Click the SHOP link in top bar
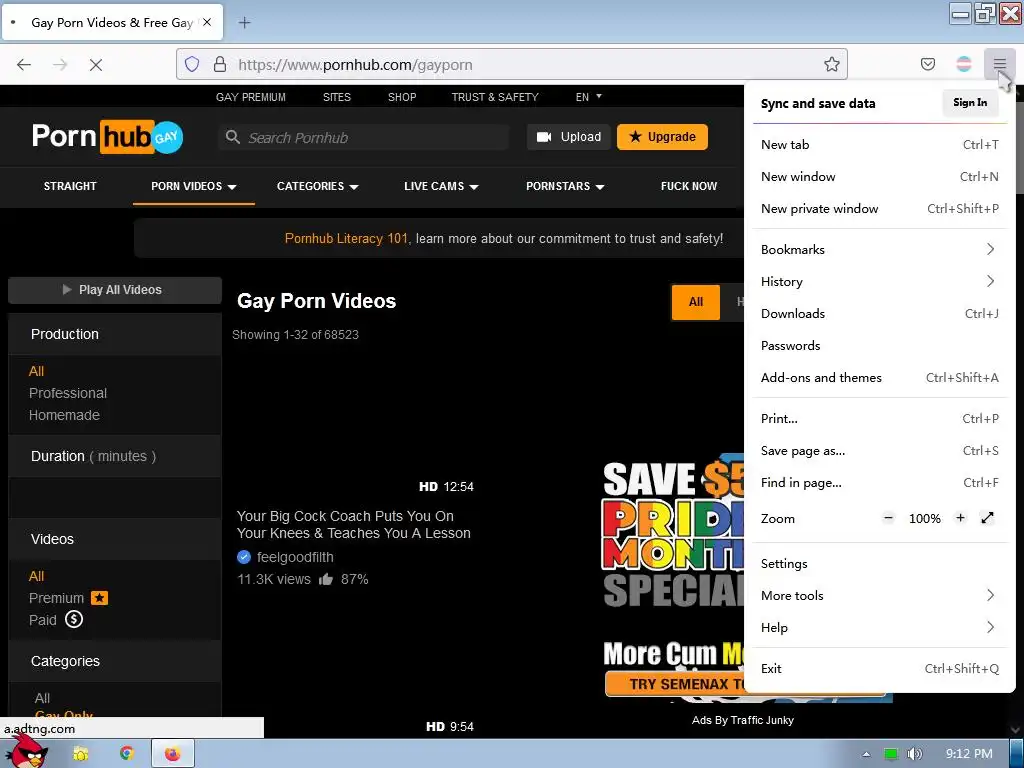Viewport: 1024px width, 768px height. click(402, 97)
